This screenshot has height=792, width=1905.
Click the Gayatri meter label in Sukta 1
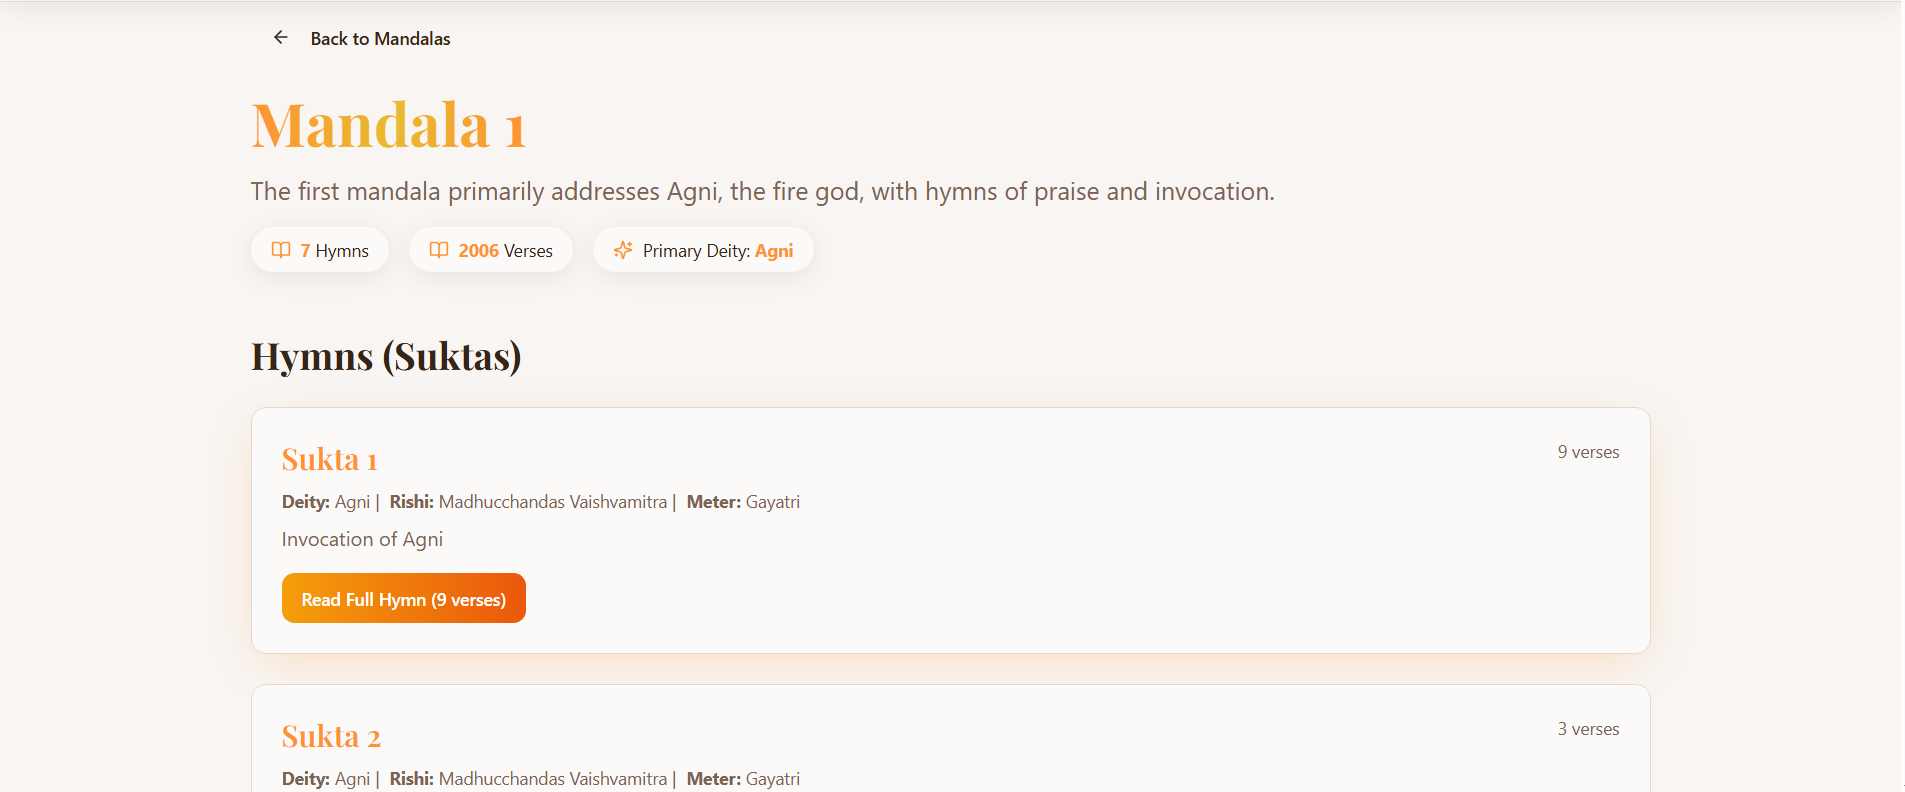[772, 501]
